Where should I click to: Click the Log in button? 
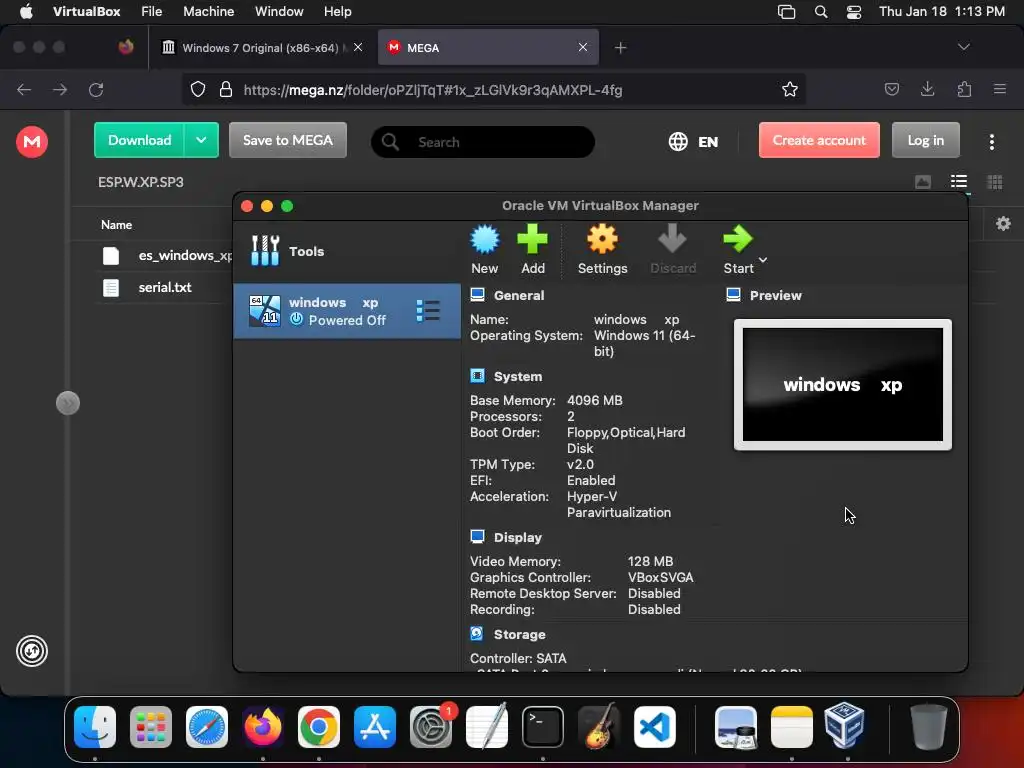click(x=925, y=140)
